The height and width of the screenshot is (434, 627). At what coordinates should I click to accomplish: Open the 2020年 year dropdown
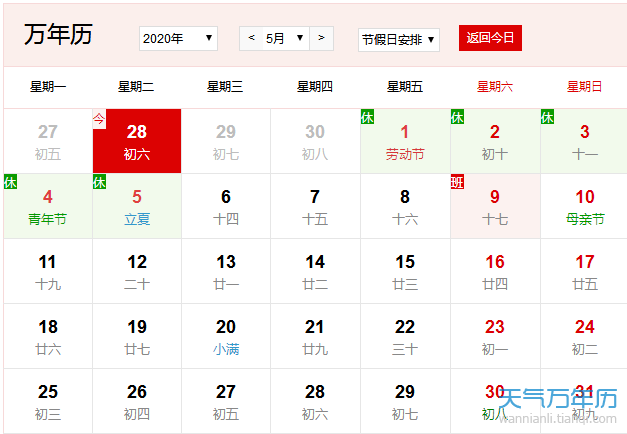pyautogui.click(x=178, y=38)
